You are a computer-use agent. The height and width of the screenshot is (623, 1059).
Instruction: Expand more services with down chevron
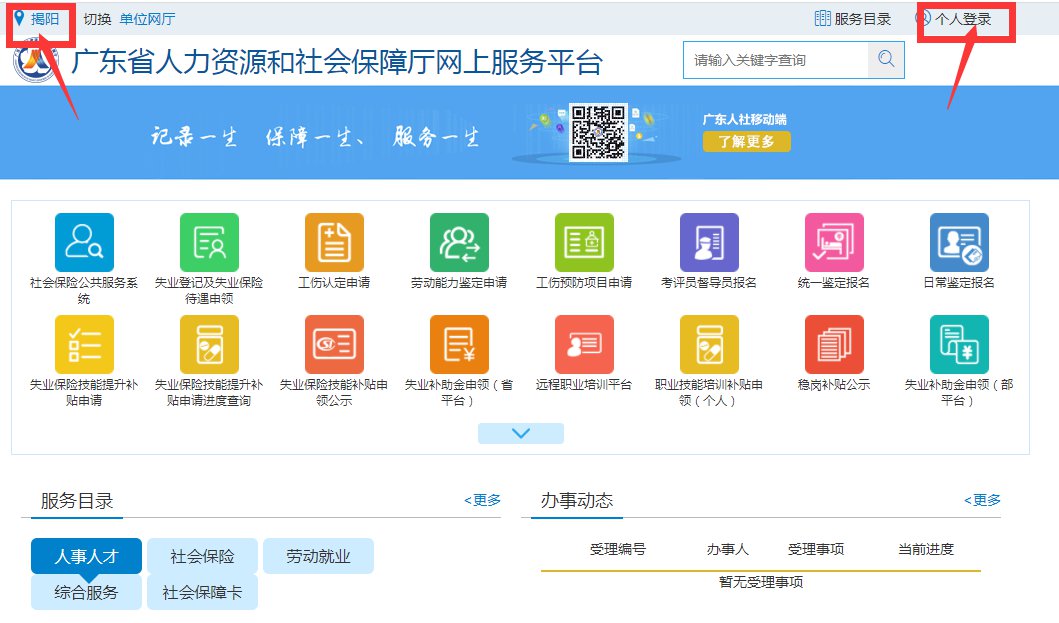520,433
